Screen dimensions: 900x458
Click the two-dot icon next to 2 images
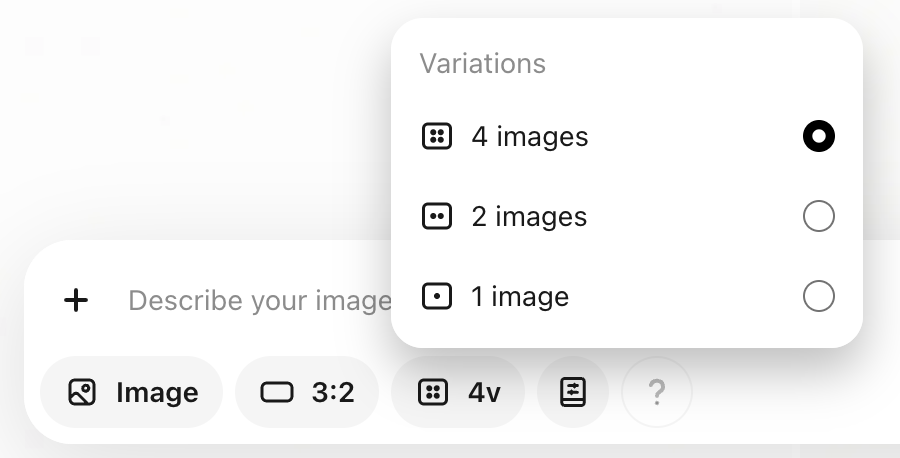coord(437,217)
